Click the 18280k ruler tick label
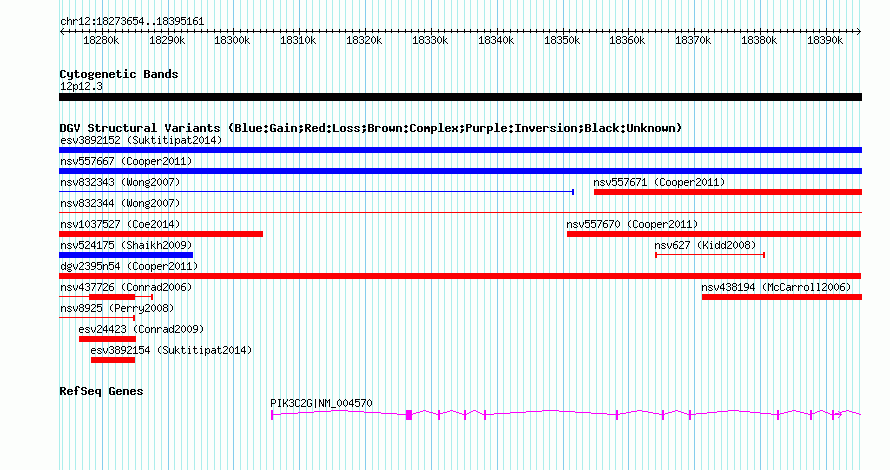Viewport: 890px width, 470px height. tap(101, 40)
